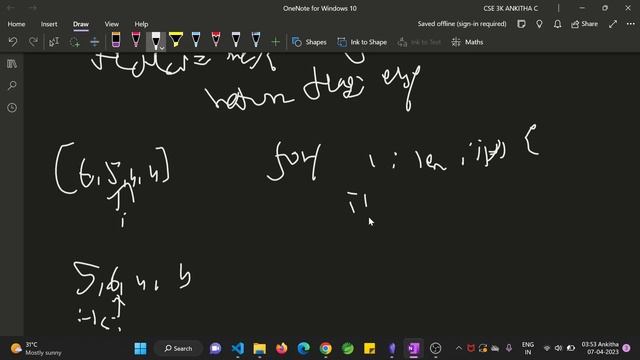Open Sticky Notes from taskbar
The height and width of the screenshot is (360, 640).
(369, 348)
